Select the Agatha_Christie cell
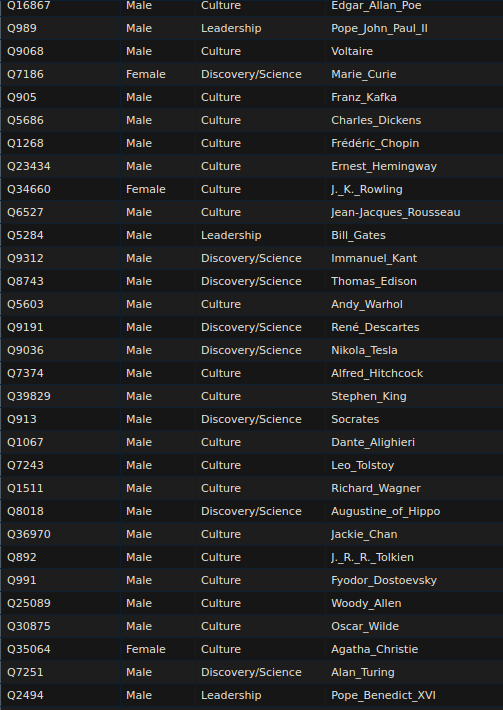Image resolution: width=503 pixels, height=710 pixels. coord(414,649)
